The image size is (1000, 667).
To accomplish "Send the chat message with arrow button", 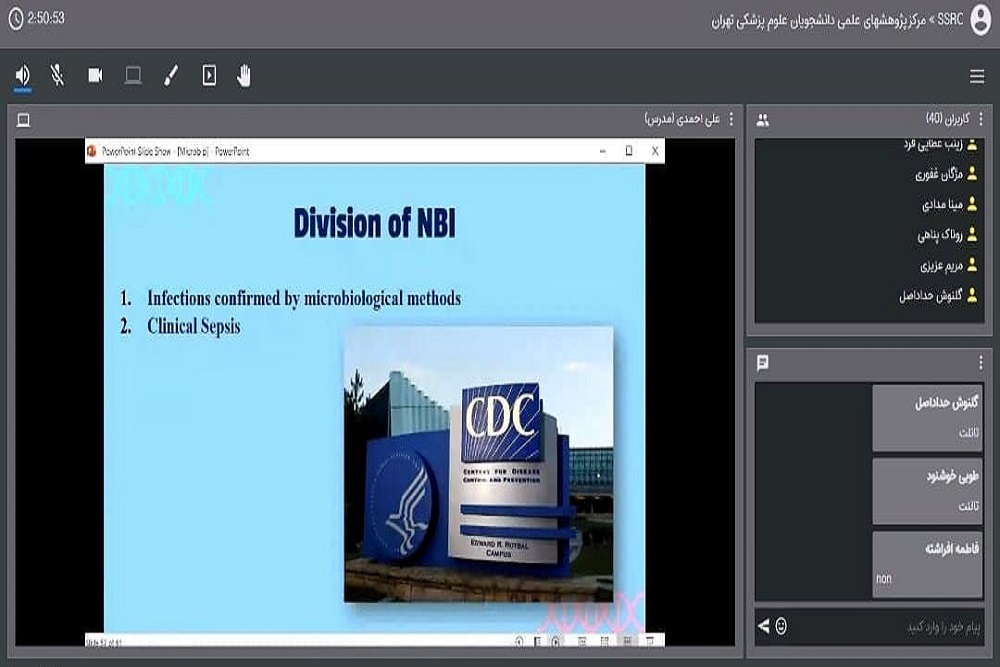I will point(764,626).
